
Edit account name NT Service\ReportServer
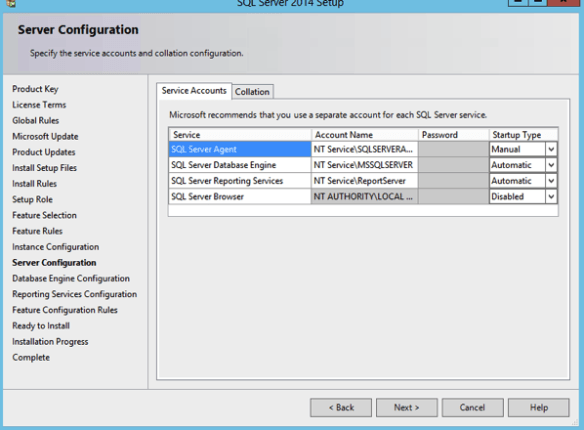pos(364,181)
